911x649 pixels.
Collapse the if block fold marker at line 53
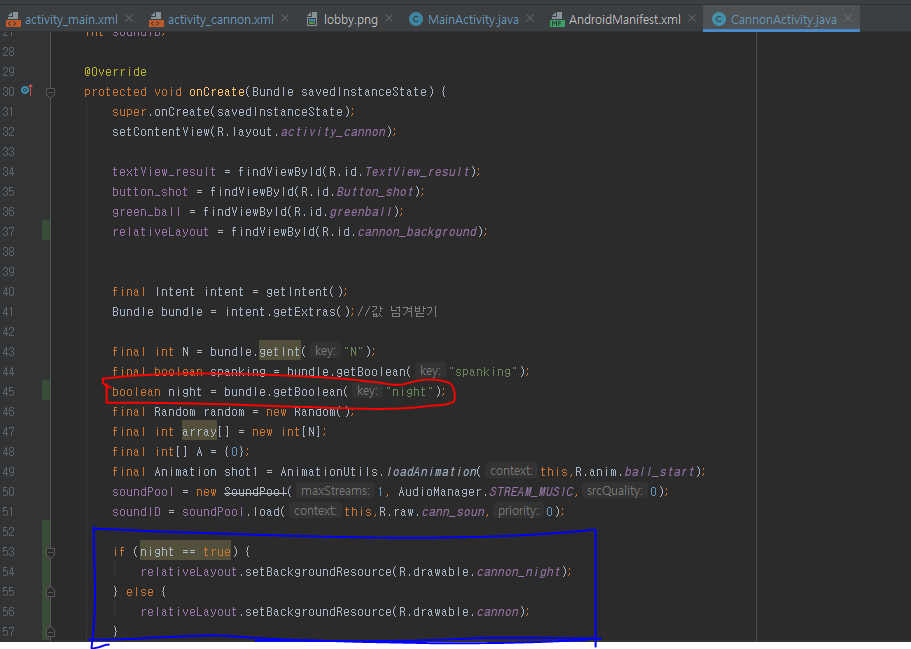tap(51, 552)
